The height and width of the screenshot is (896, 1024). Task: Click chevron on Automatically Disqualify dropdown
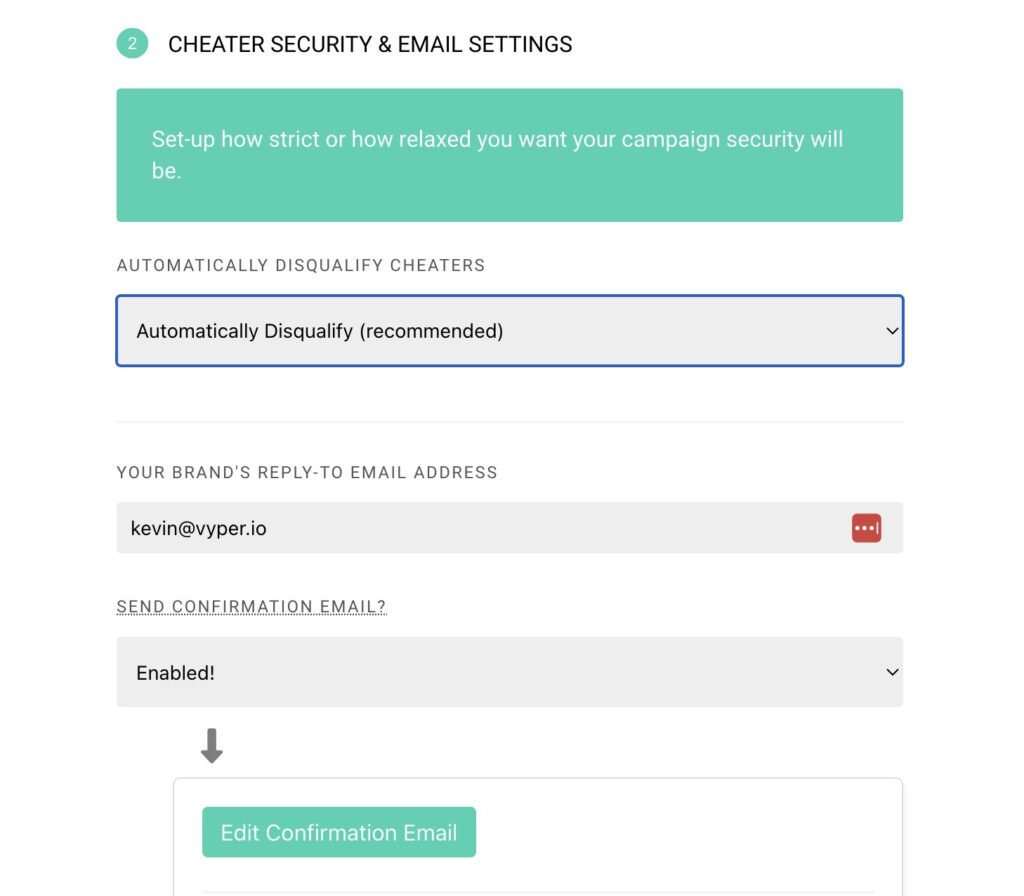click(892, 331)
